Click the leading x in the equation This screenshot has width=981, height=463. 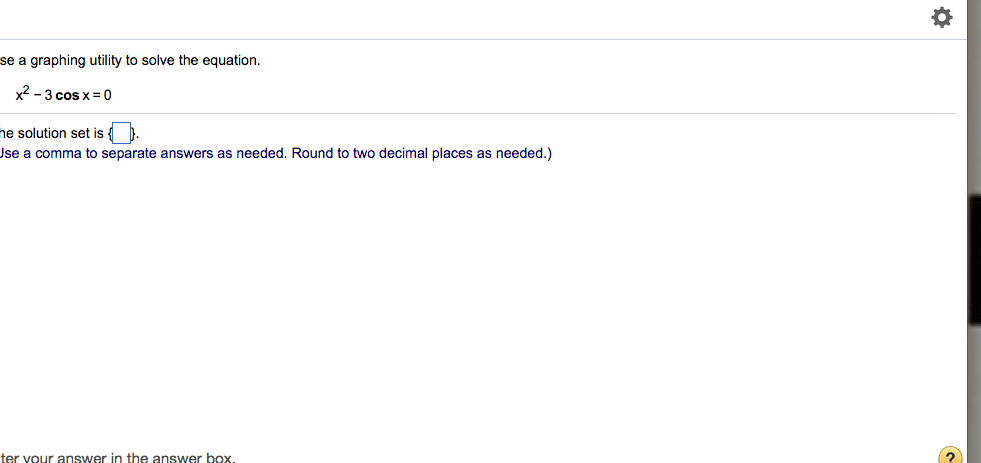click(20, 97)
